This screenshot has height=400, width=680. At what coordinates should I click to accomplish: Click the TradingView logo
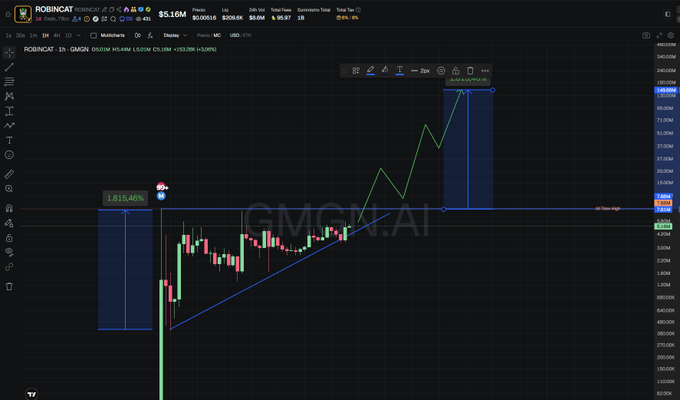[32, 394]
